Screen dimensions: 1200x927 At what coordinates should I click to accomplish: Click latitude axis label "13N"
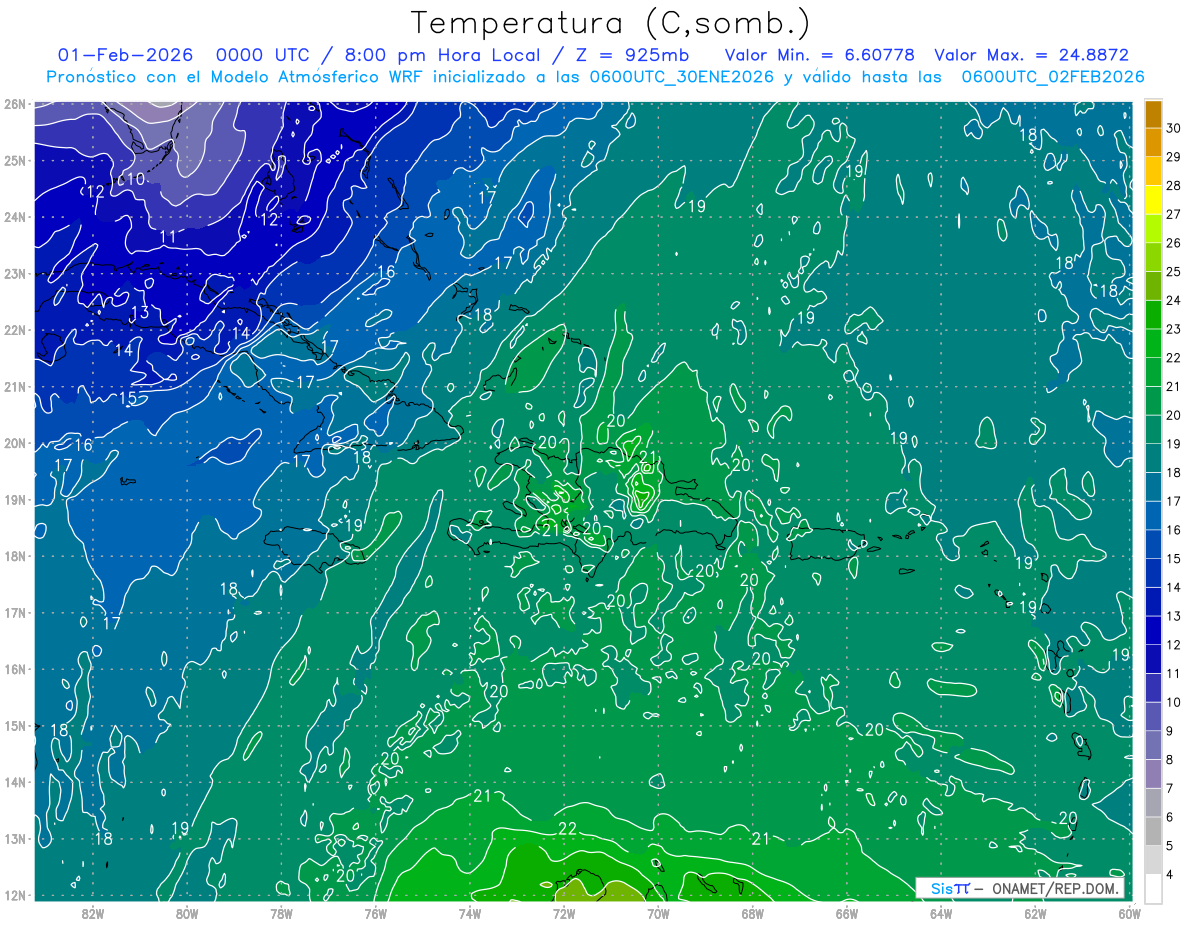tap(15, 838)
